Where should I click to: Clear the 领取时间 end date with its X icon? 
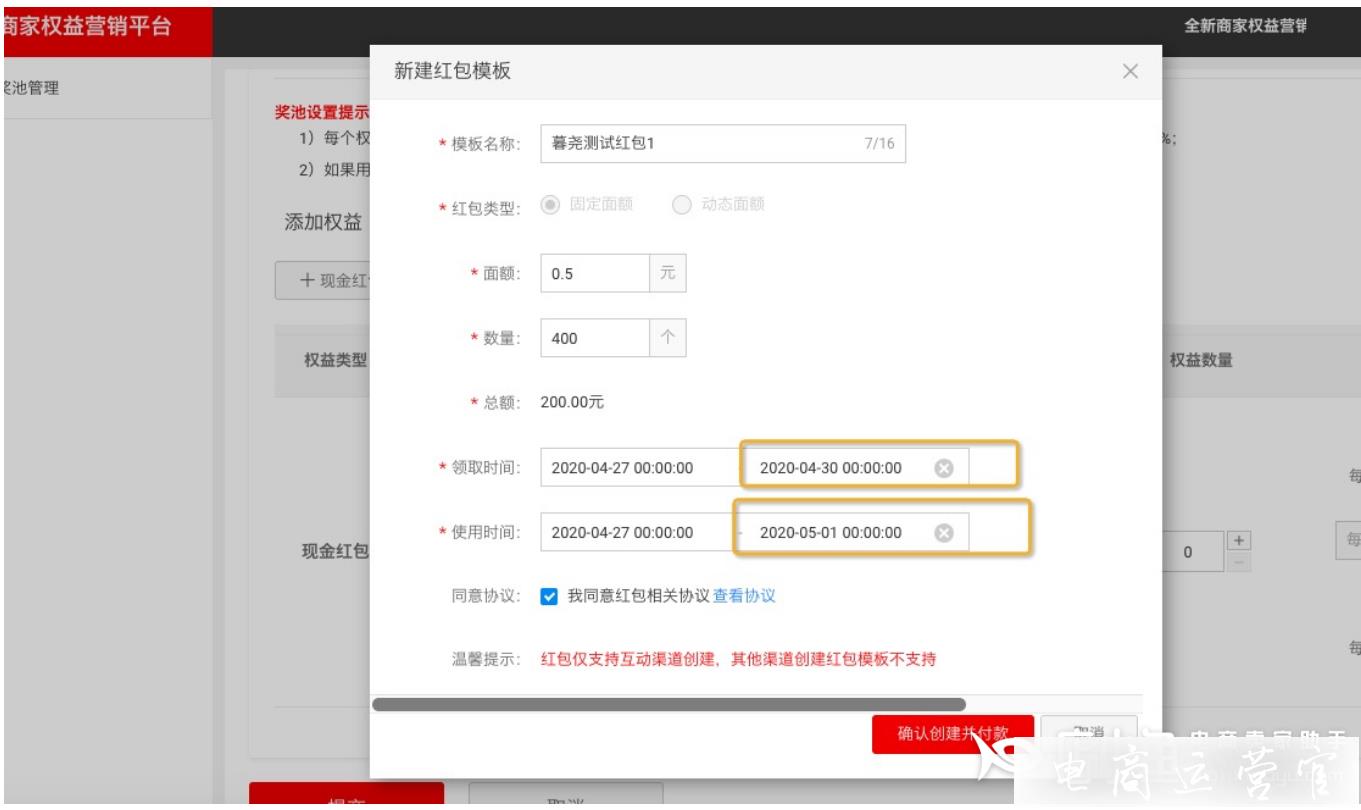point(942,468)
